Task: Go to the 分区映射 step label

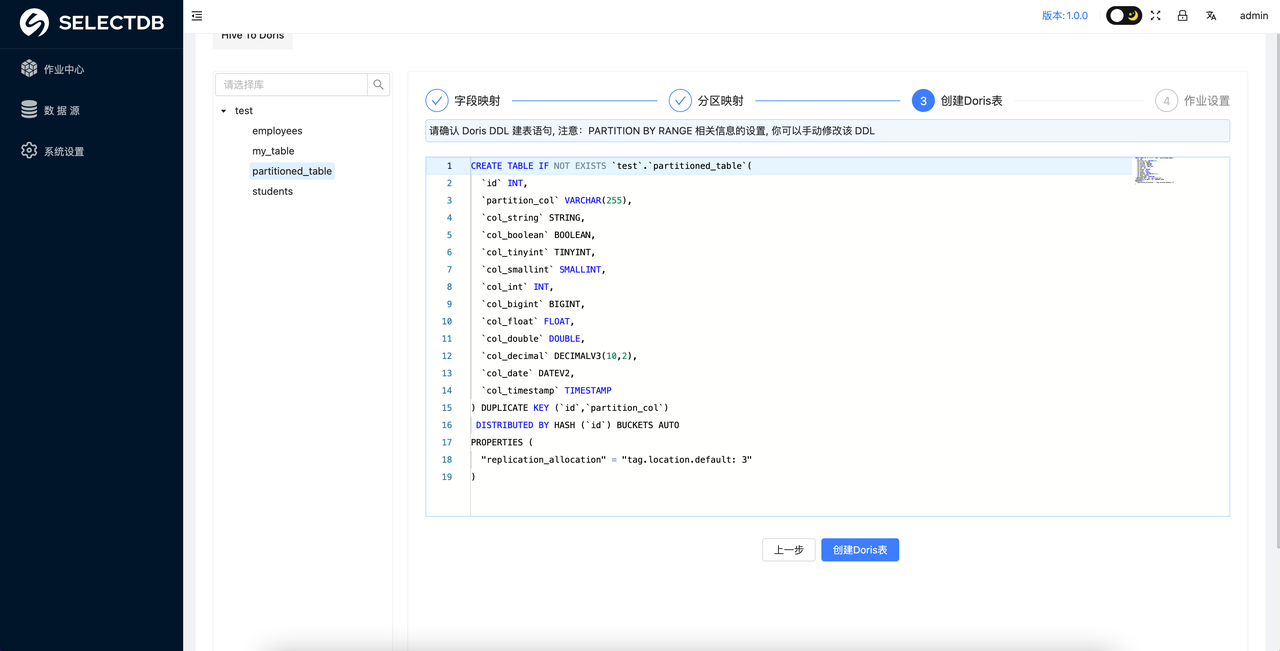Action: [720, 101]
